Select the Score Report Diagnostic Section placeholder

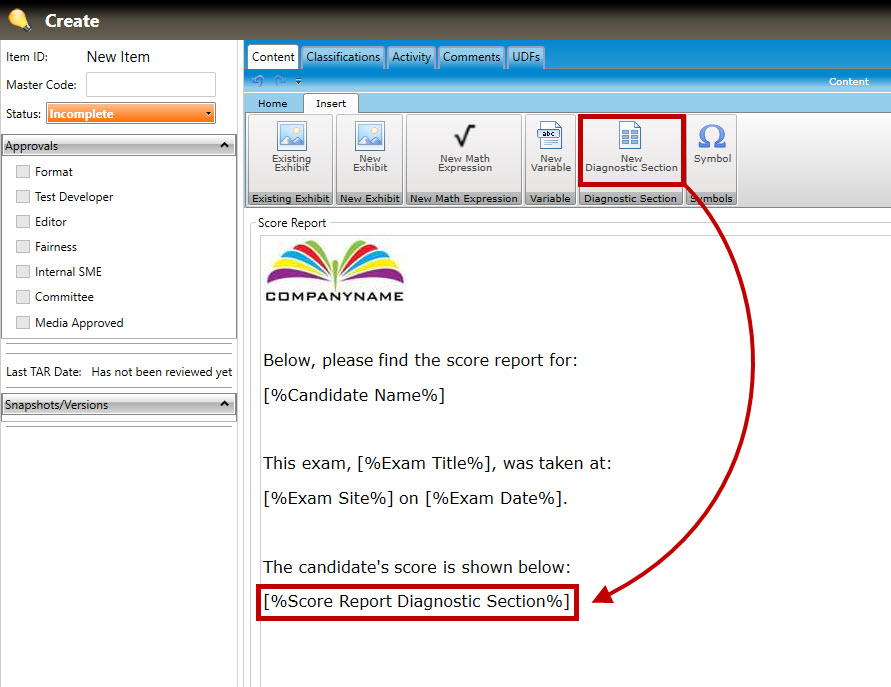coord(417,601)
